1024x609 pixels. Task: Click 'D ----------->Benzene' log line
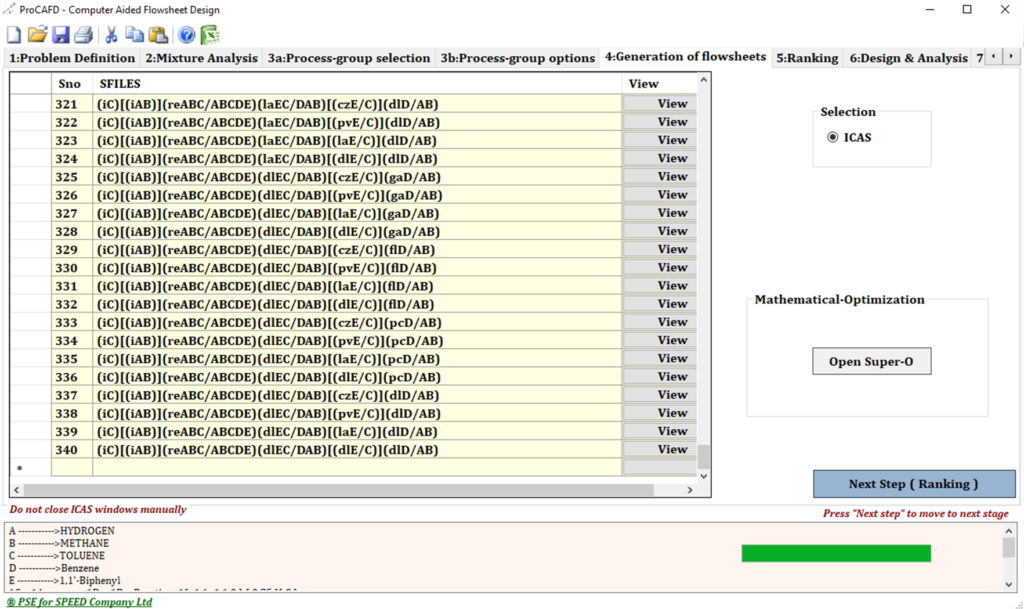54,568
